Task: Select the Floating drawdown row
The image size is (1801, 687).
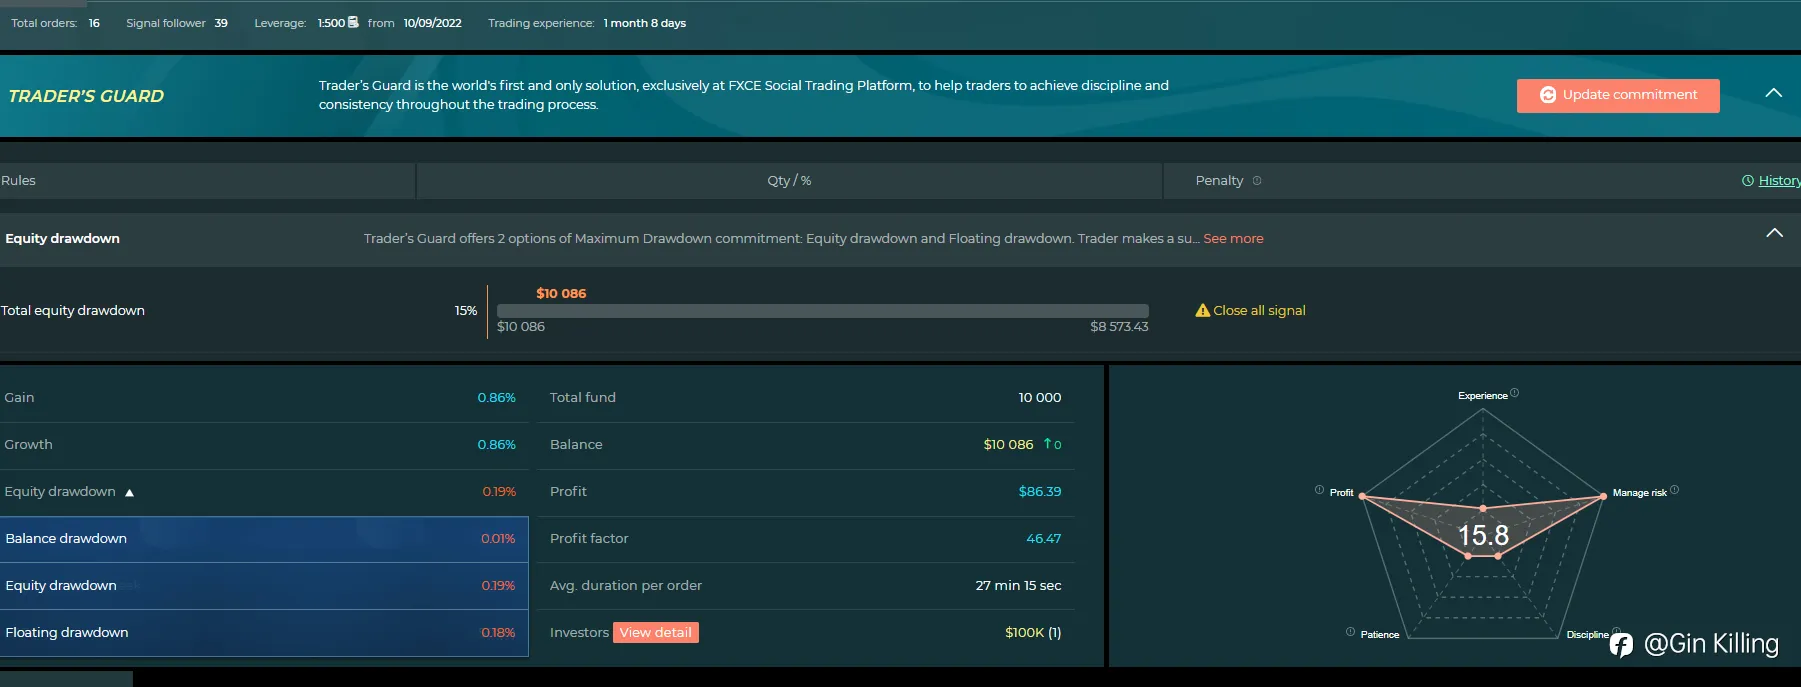Action: [x=264, y=633]
